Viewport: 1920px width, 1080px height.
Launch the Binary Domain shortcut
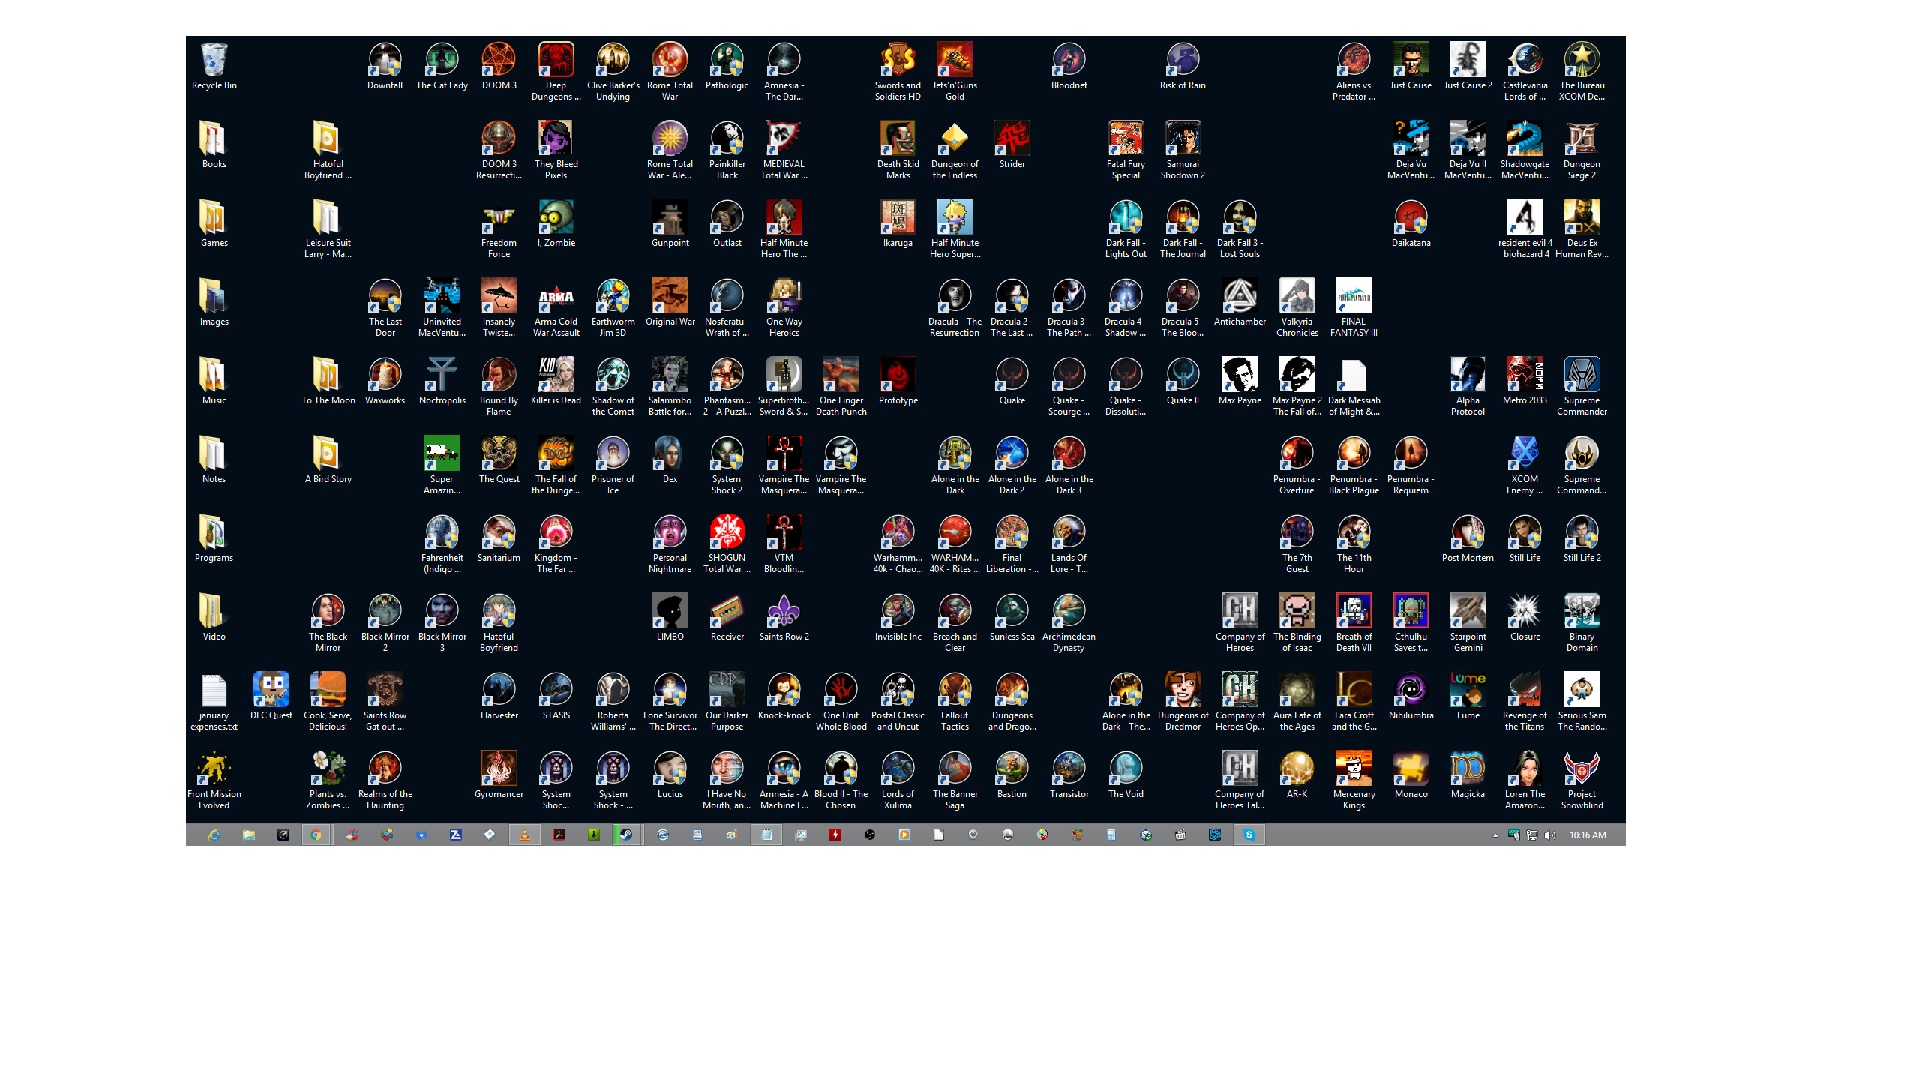click(x=1582, y=623)
